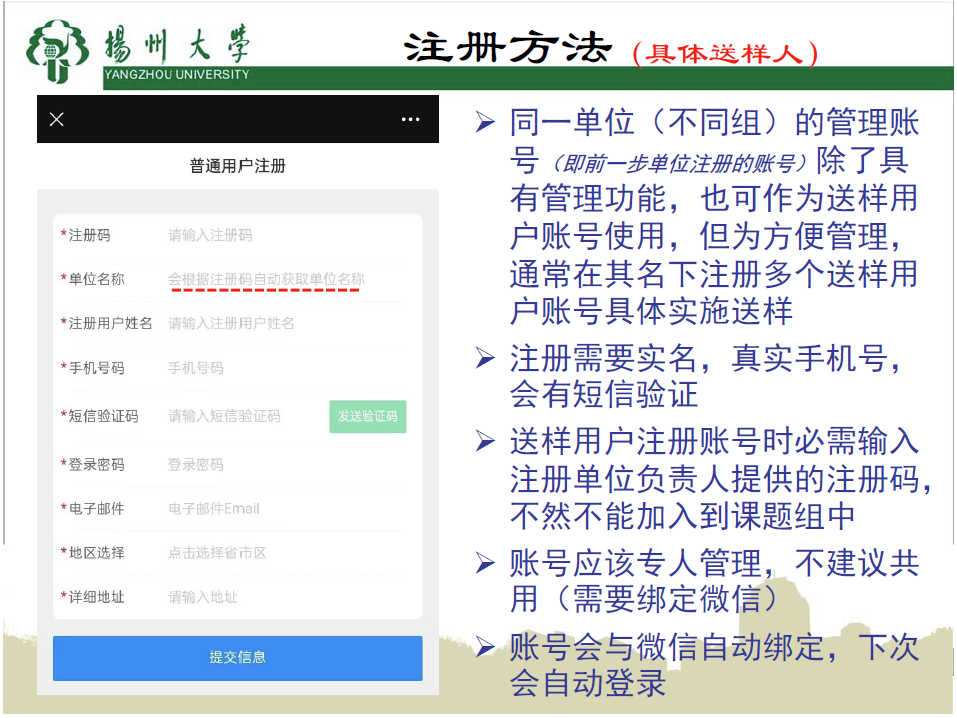Click the first bullet arrow about 同一单位
Screen dimensions: 957x718
pos(485,123)
